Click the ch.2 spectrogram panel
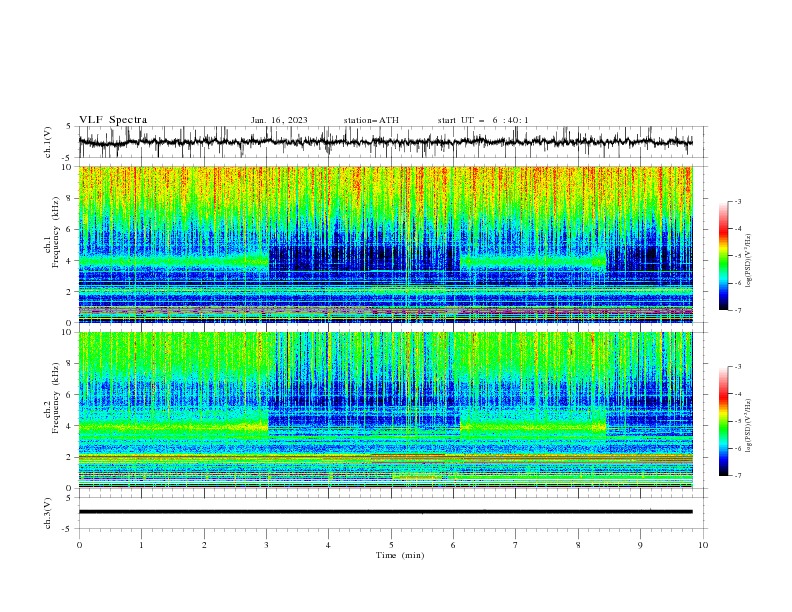This screenshot has width=792, height=612. pos(385,410)
